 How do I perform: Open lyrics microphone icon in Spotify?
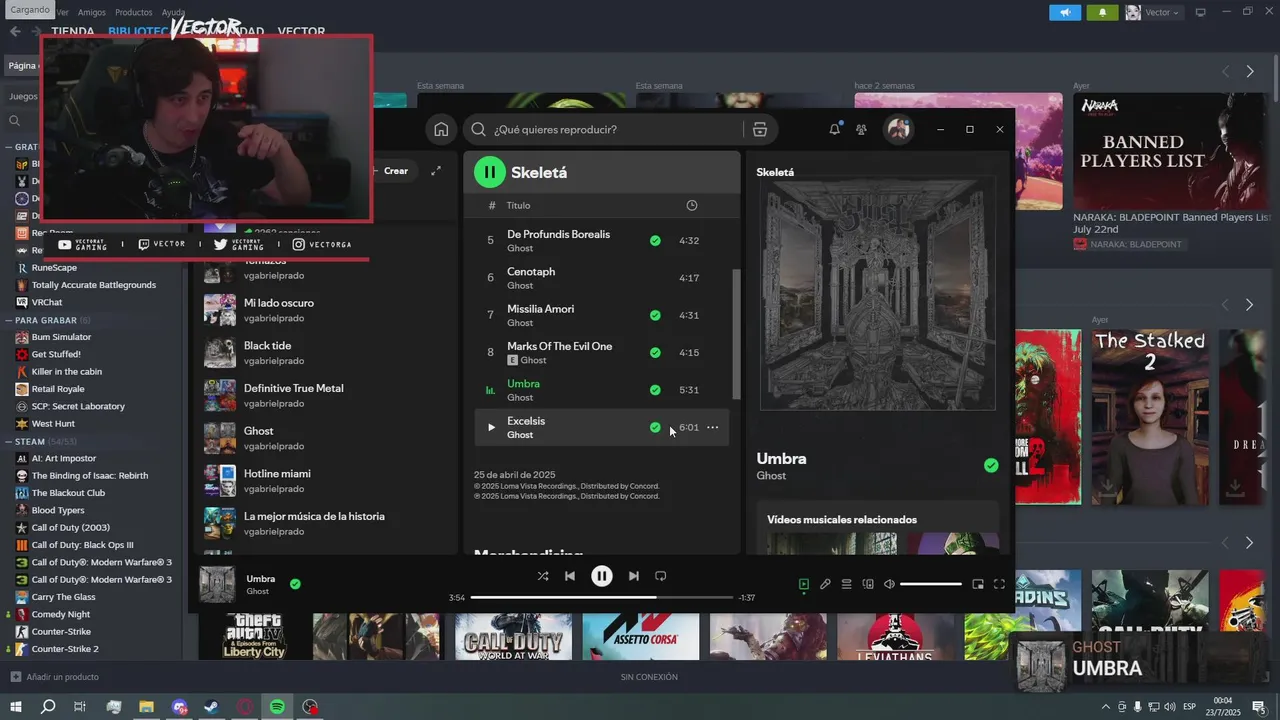825,584
